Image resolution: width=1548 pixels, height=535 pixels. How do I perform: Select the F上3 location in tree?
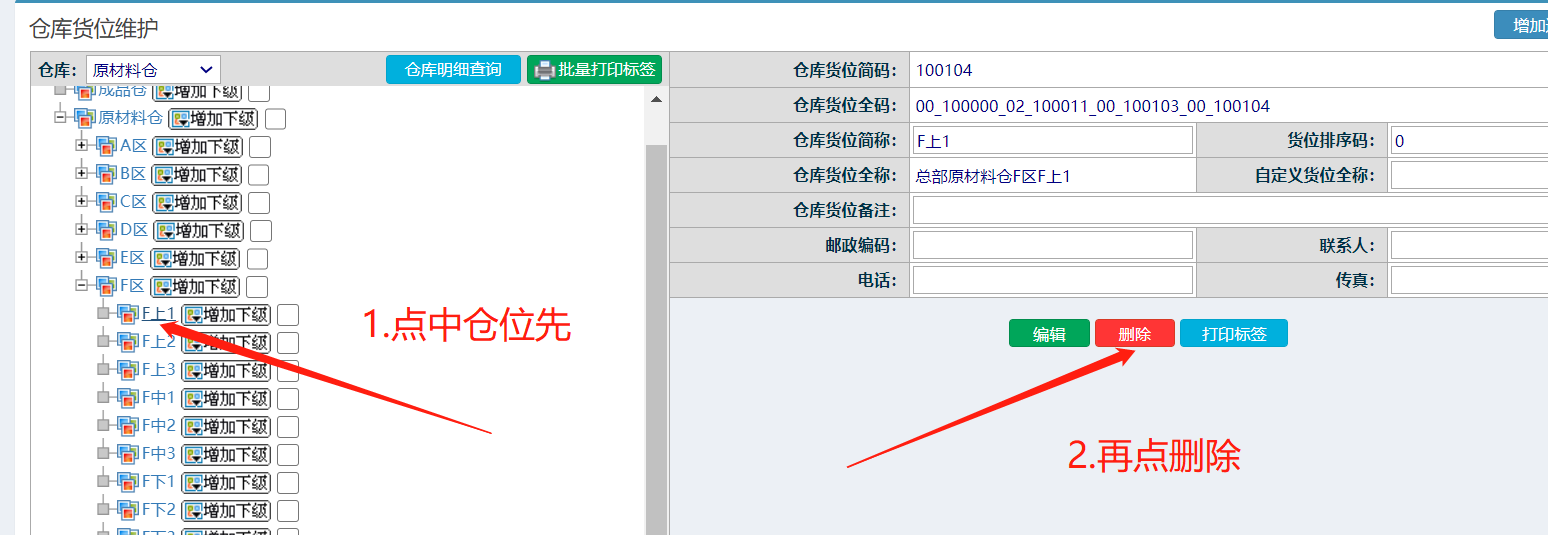158,370
